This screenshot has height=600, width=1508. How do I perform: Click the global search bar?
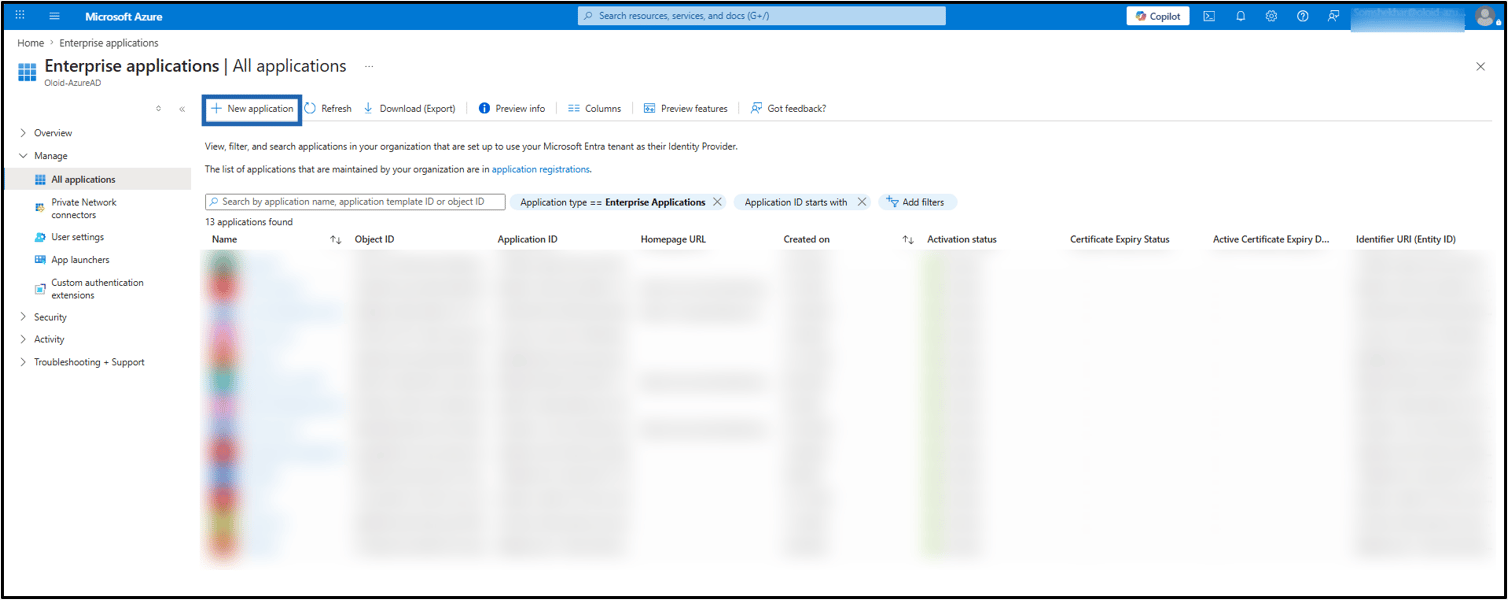[x=762, y=16]
